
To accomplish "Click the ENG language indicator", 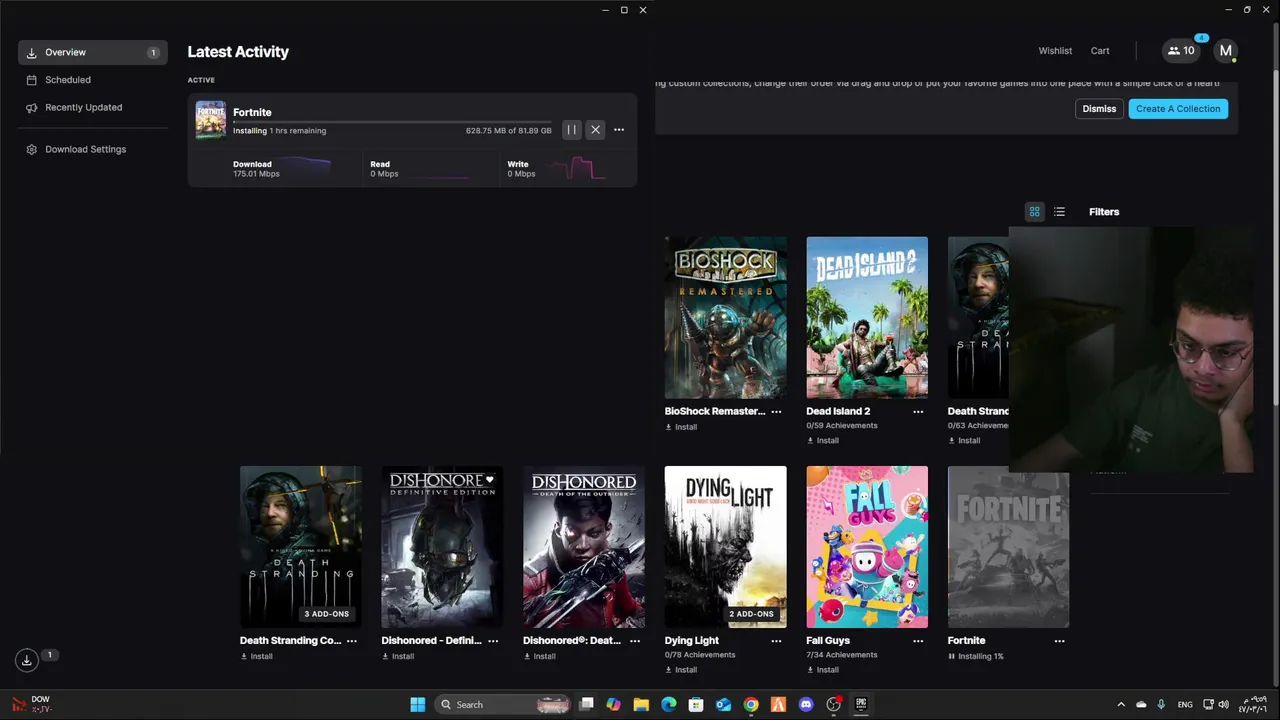I will (x=1185, y=705).
